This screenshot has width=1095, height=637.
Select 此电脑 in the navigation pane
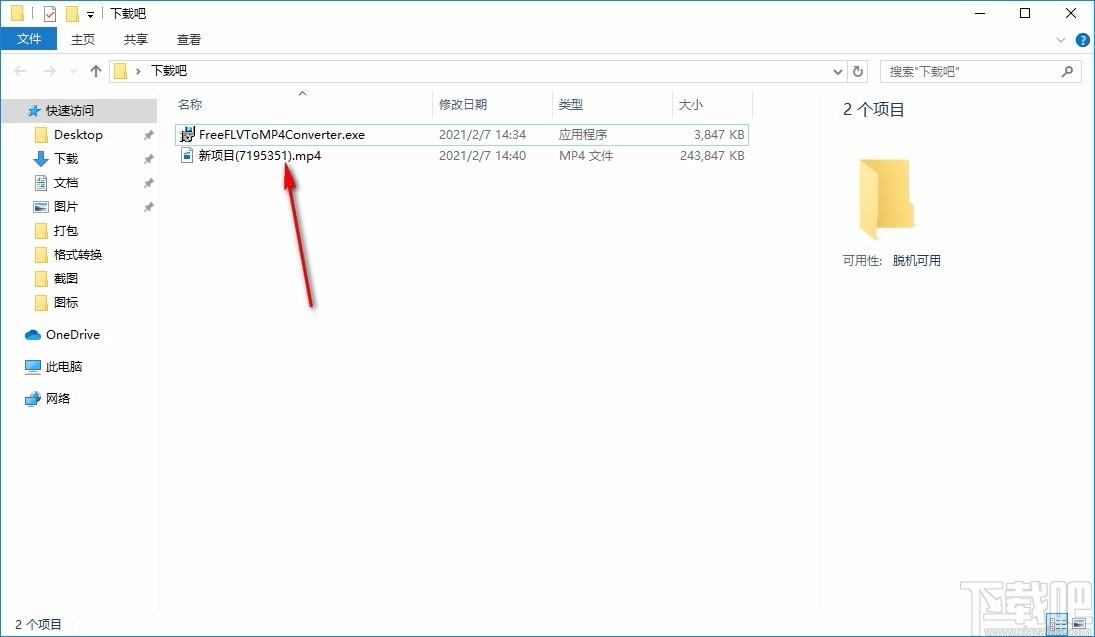point(64,366)
